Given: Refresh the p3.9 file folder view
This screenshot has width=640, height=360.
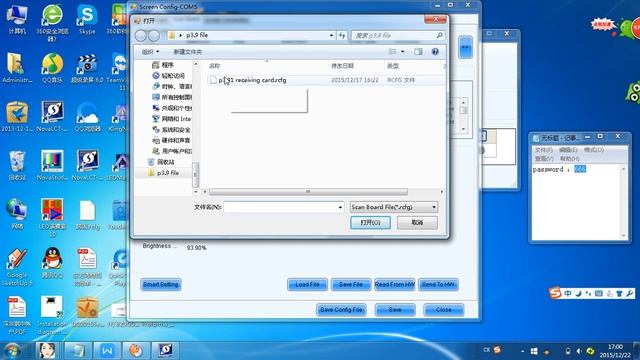Looking at the screenshot, I should tap(342, 36).
